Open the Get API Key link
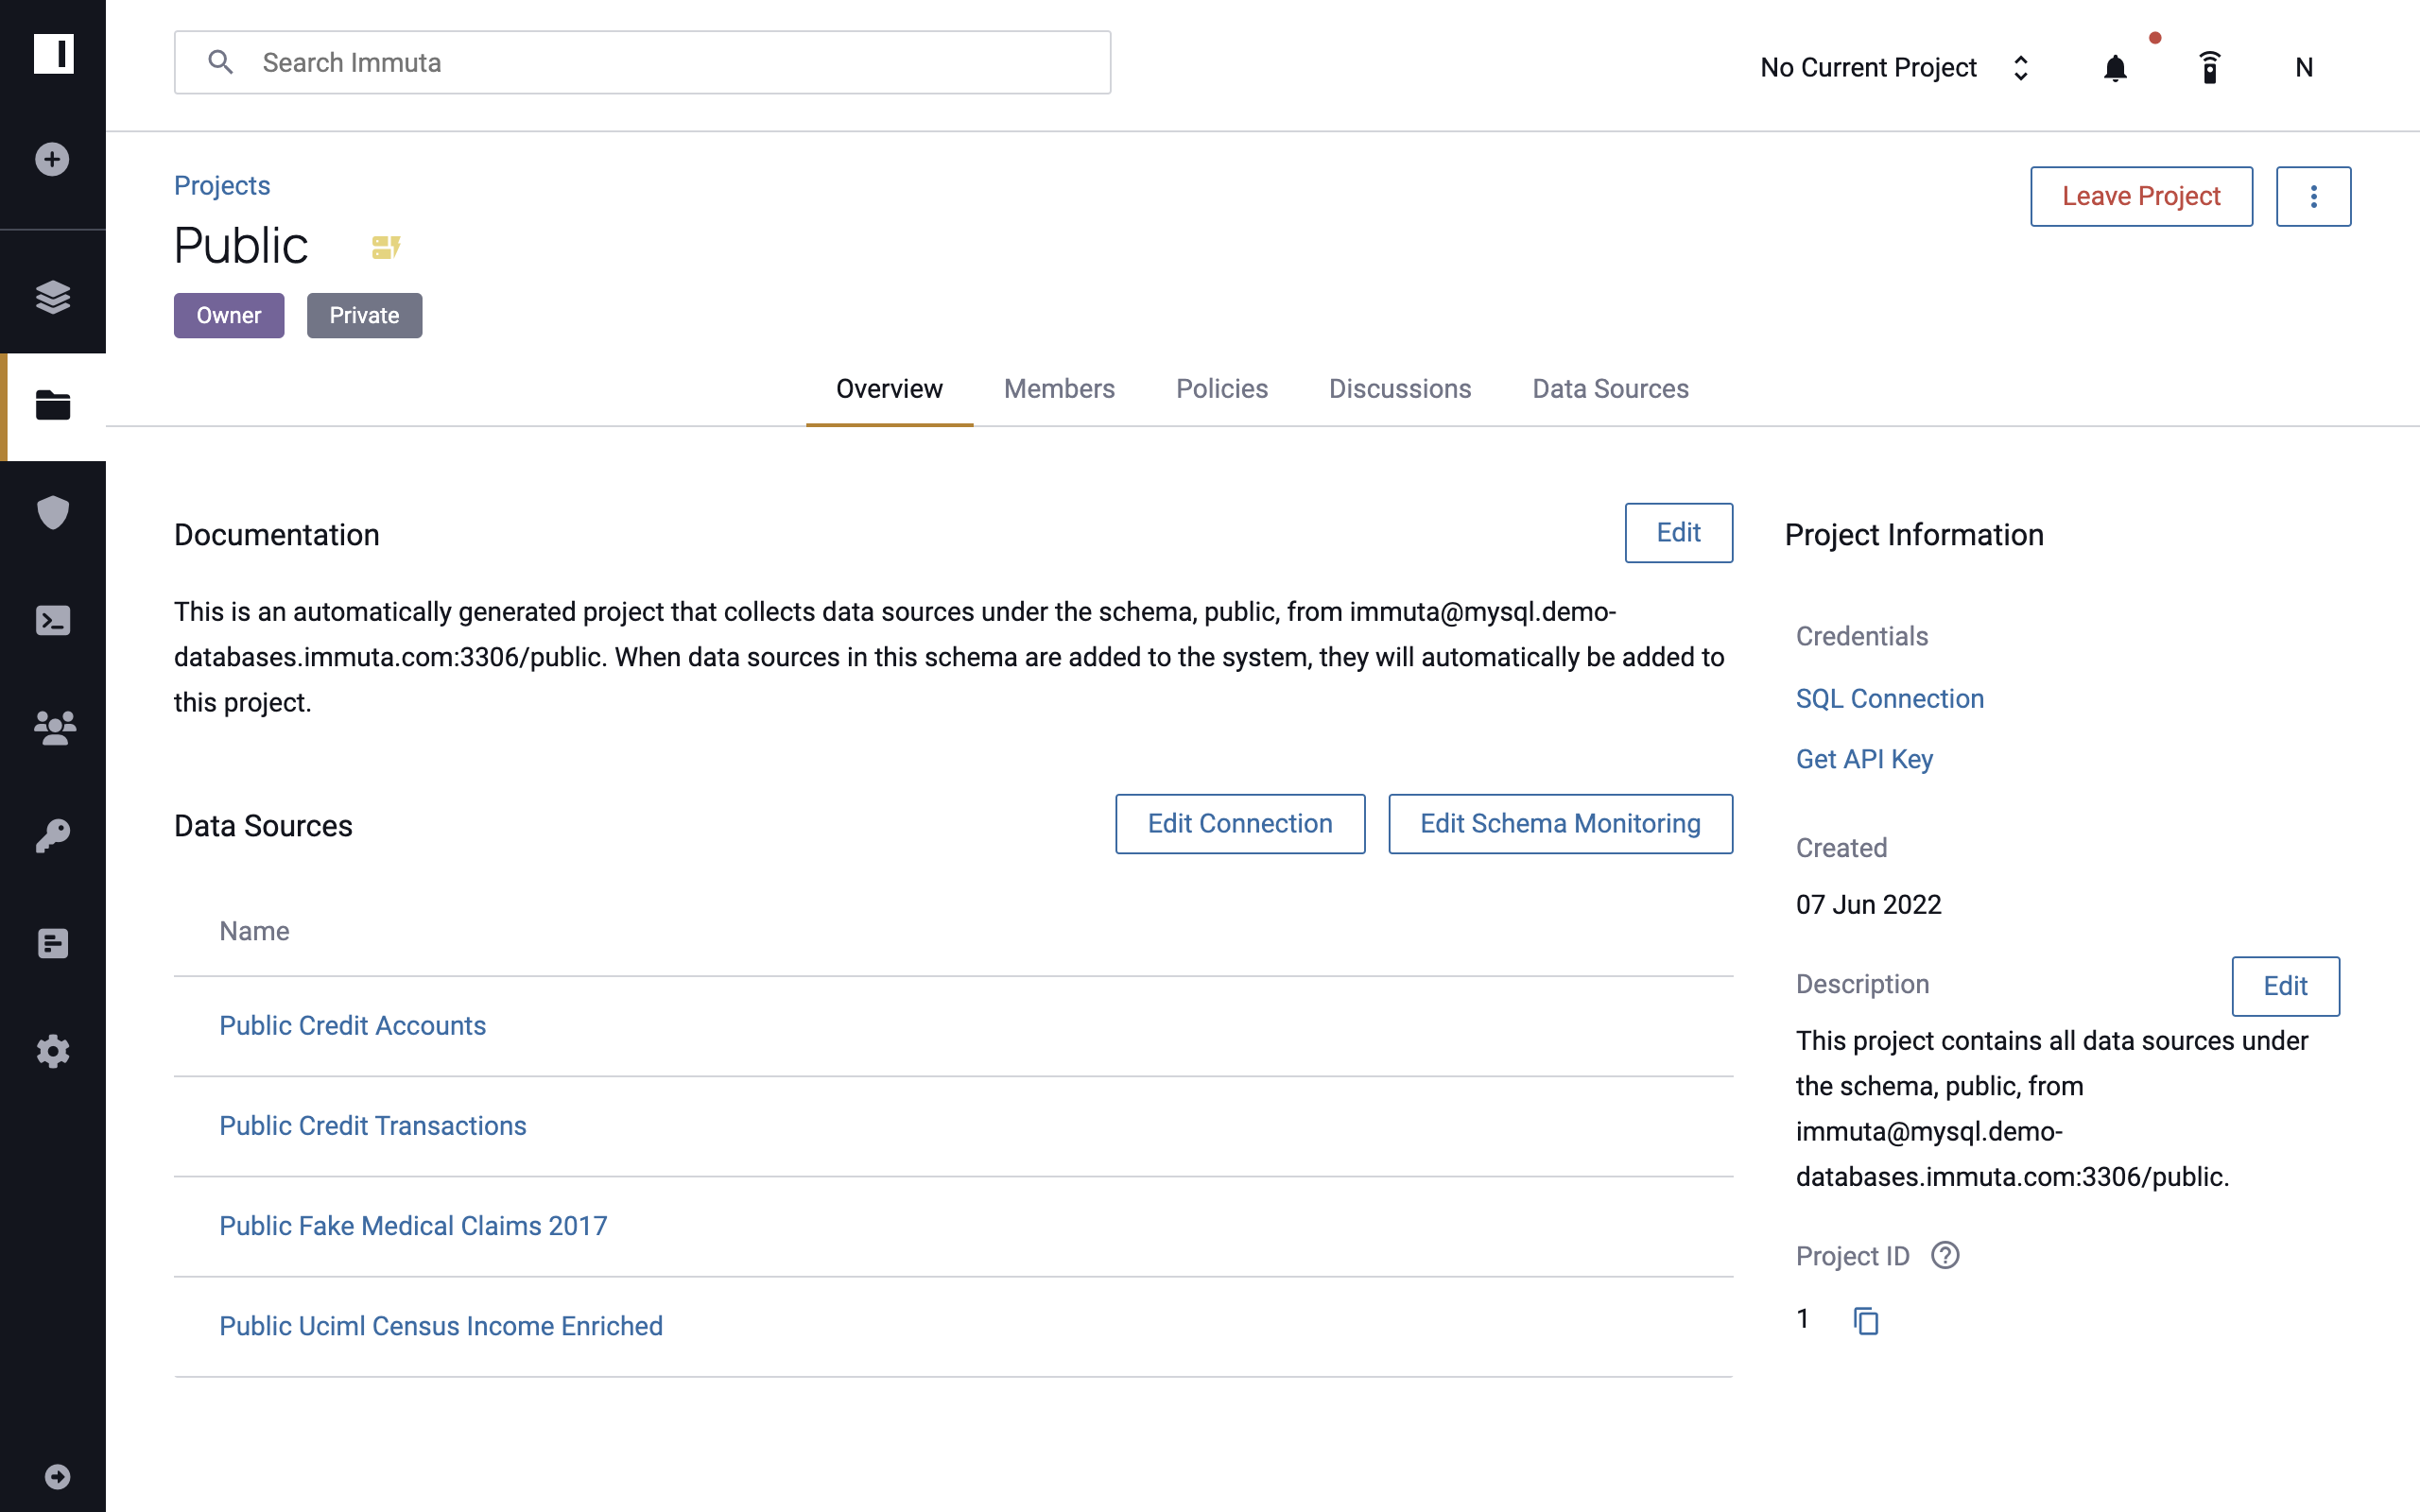The image size is (2420, 1512). [x=1866, y=758]
